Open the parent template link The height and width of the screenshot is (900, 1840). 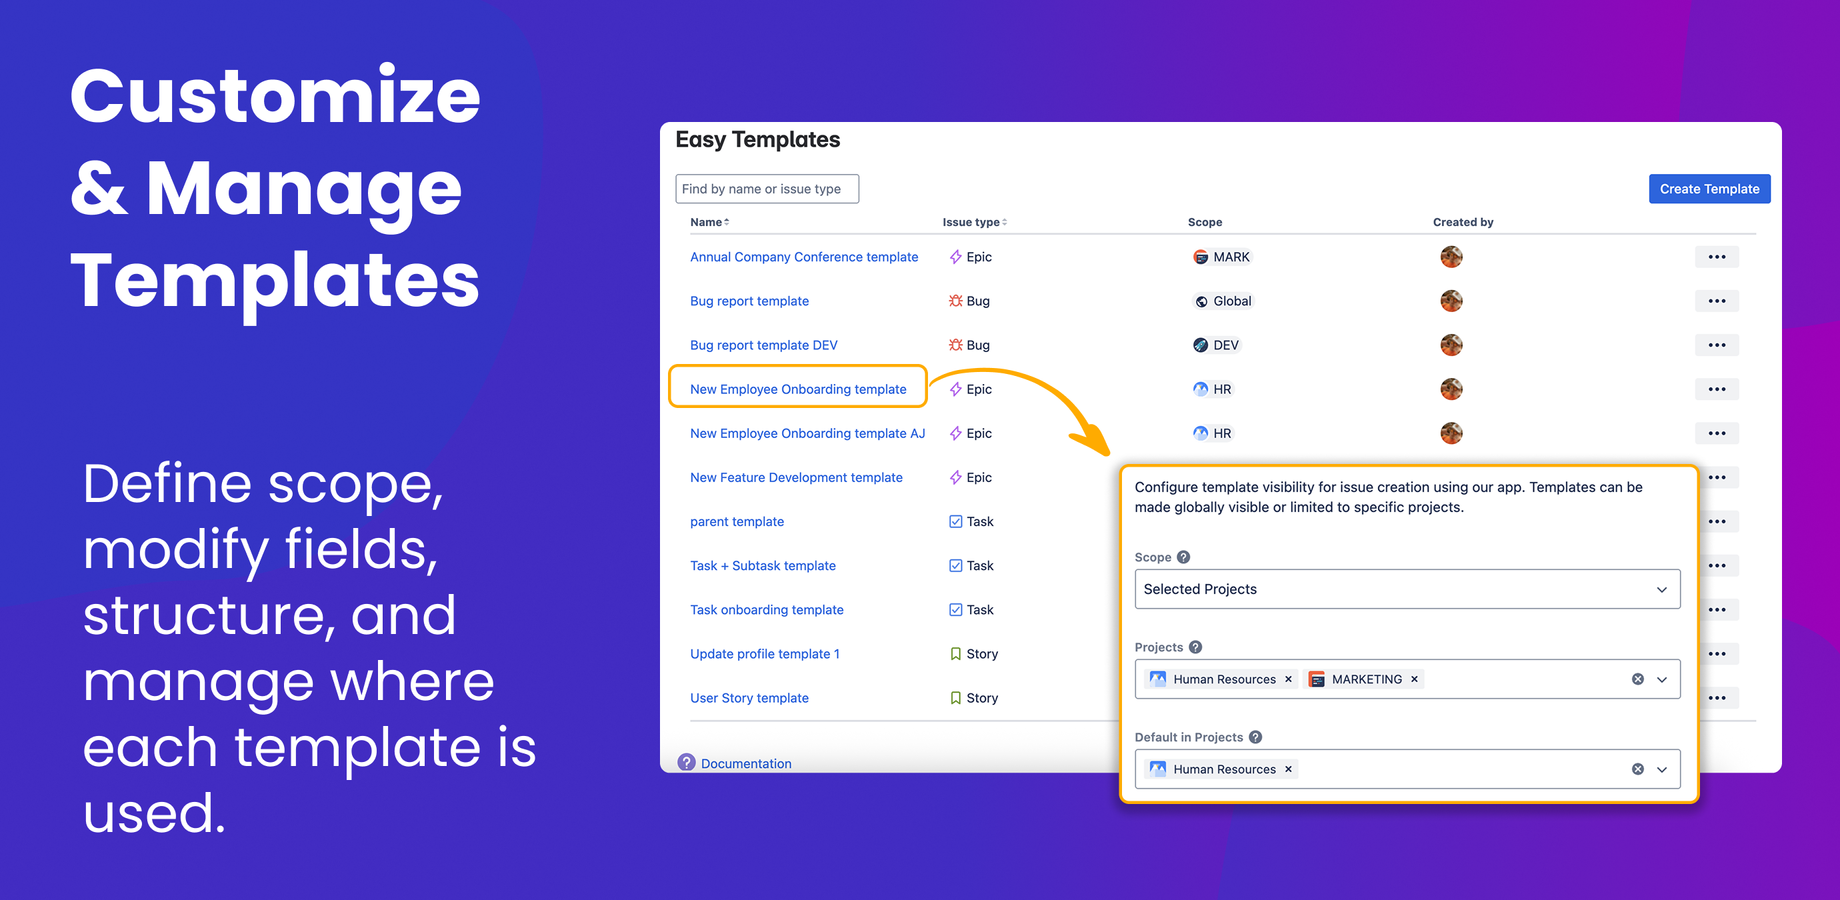tap(737, 521)
